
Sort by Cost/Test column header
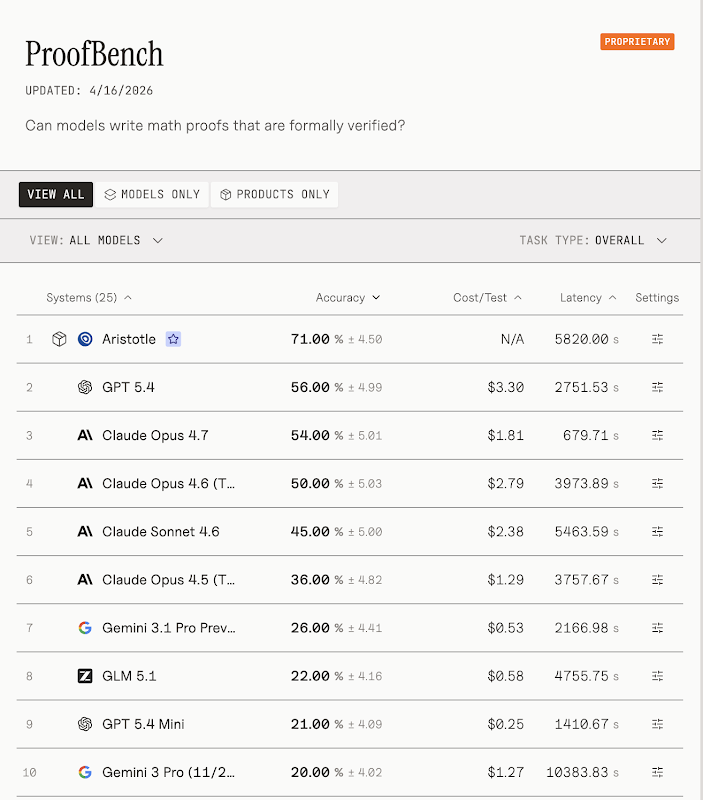tap(487, 297)
